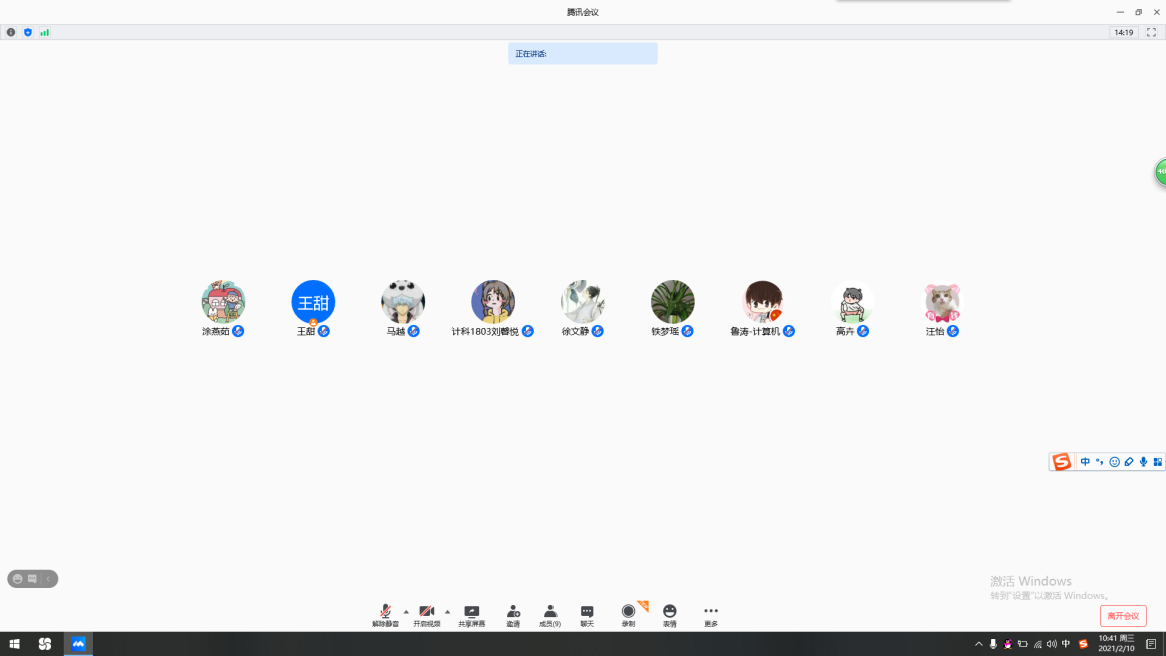Viewport: 1166px width, 656px height.
Task: Open the 邀请 invite icon
Action: coord(513,615)
